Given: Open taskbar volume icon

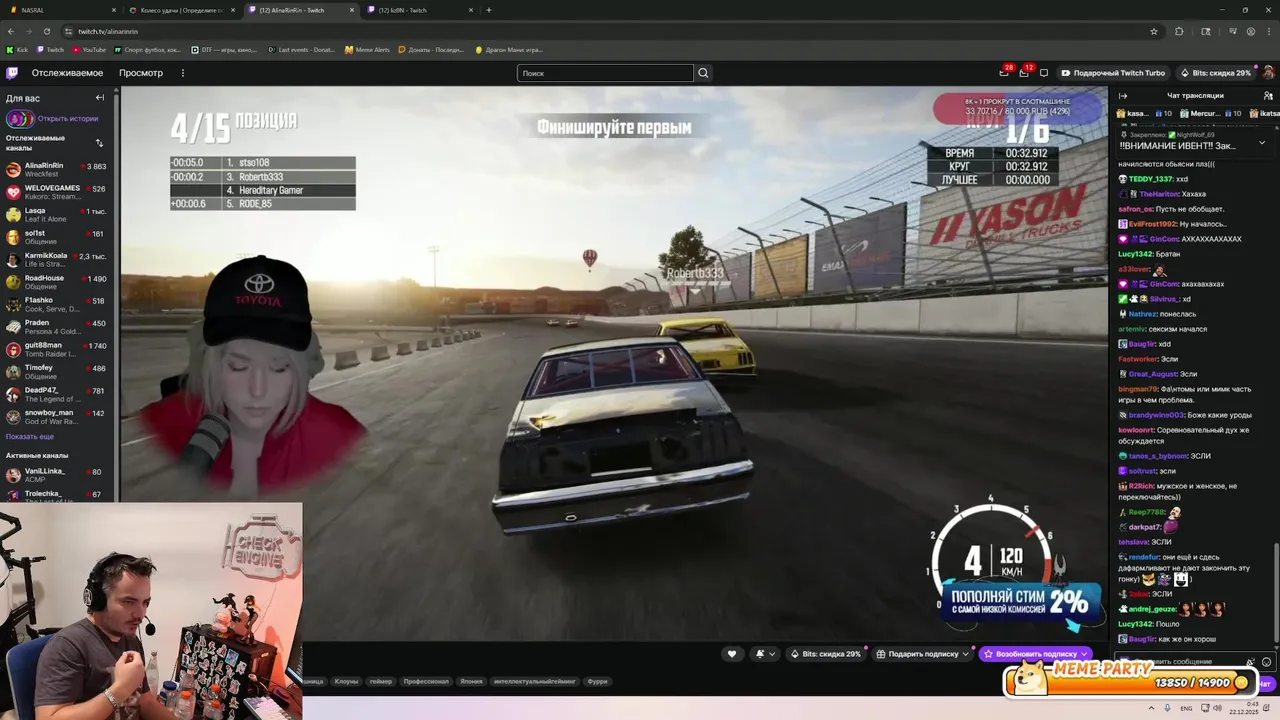Looking at the screenshot, I should 1217,708.
